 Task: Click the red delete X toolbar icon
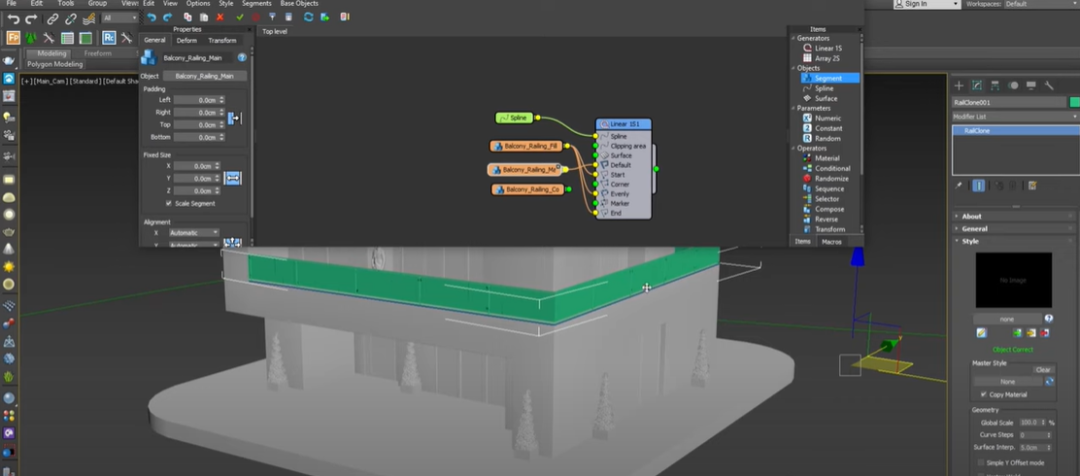click(x=220, y=18)
